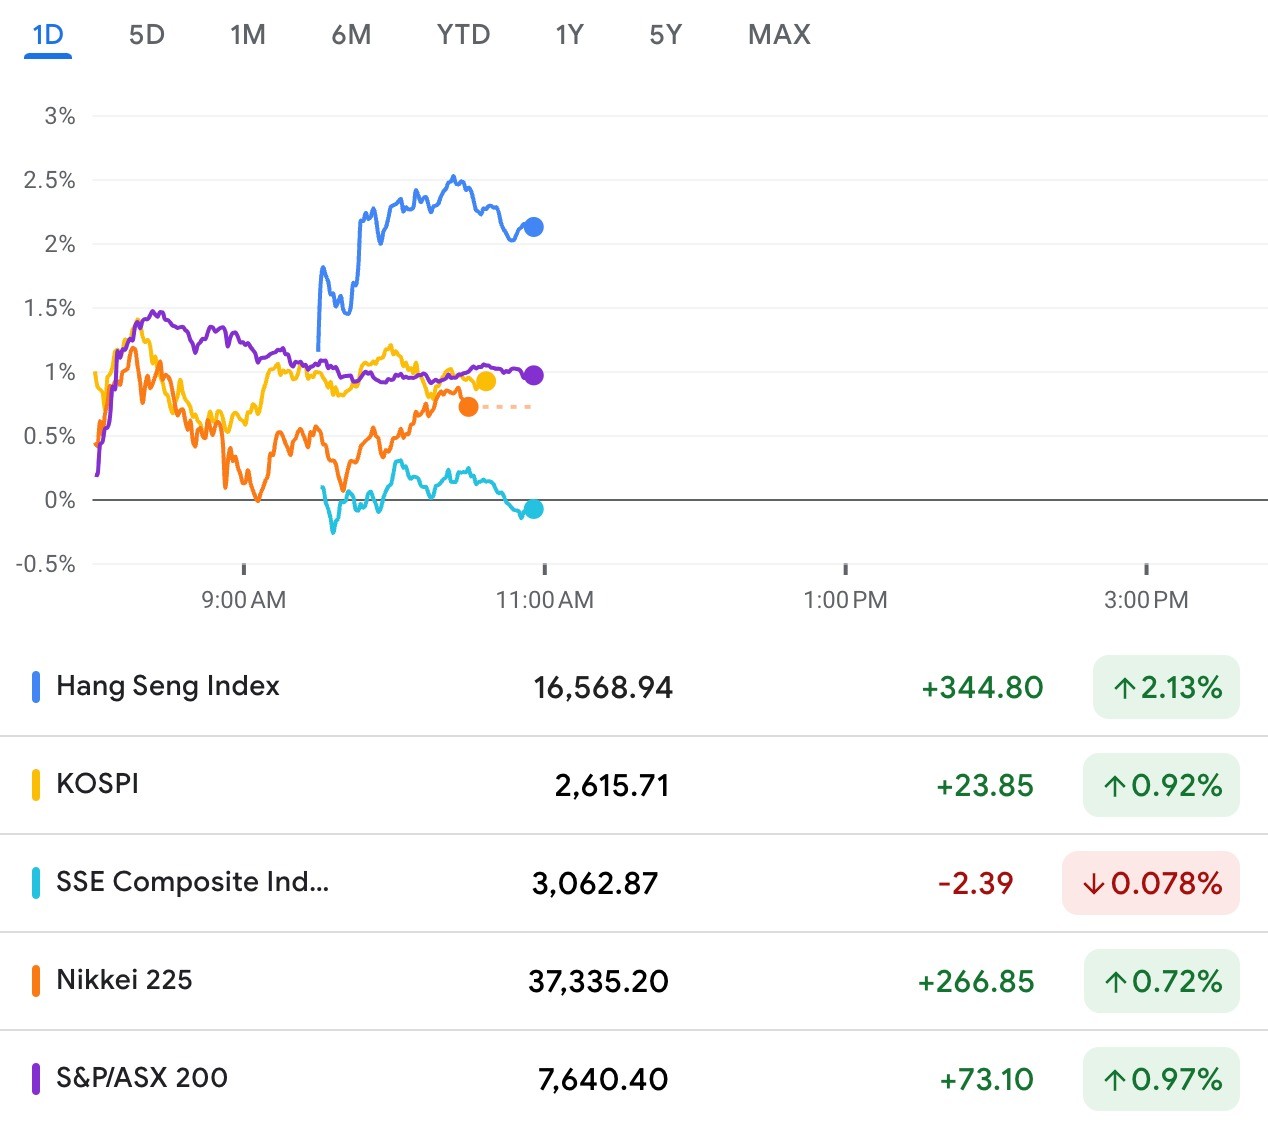
Task: Click the Hang Seng 2.13% change badge
Action: point(1166,687)
